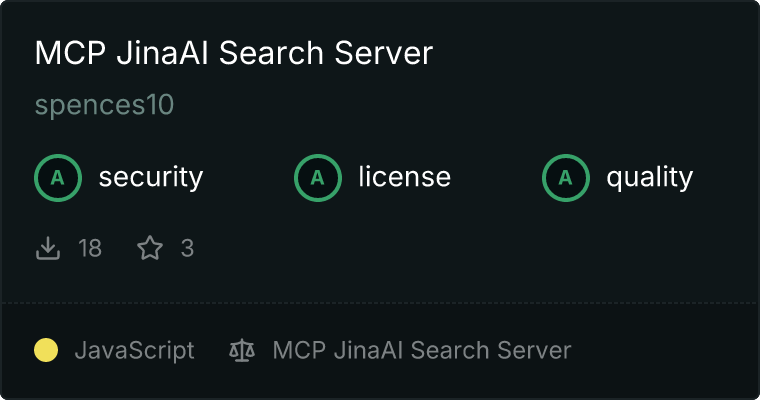
Task: Click the dashed divider above the footer
Action: 380,303
